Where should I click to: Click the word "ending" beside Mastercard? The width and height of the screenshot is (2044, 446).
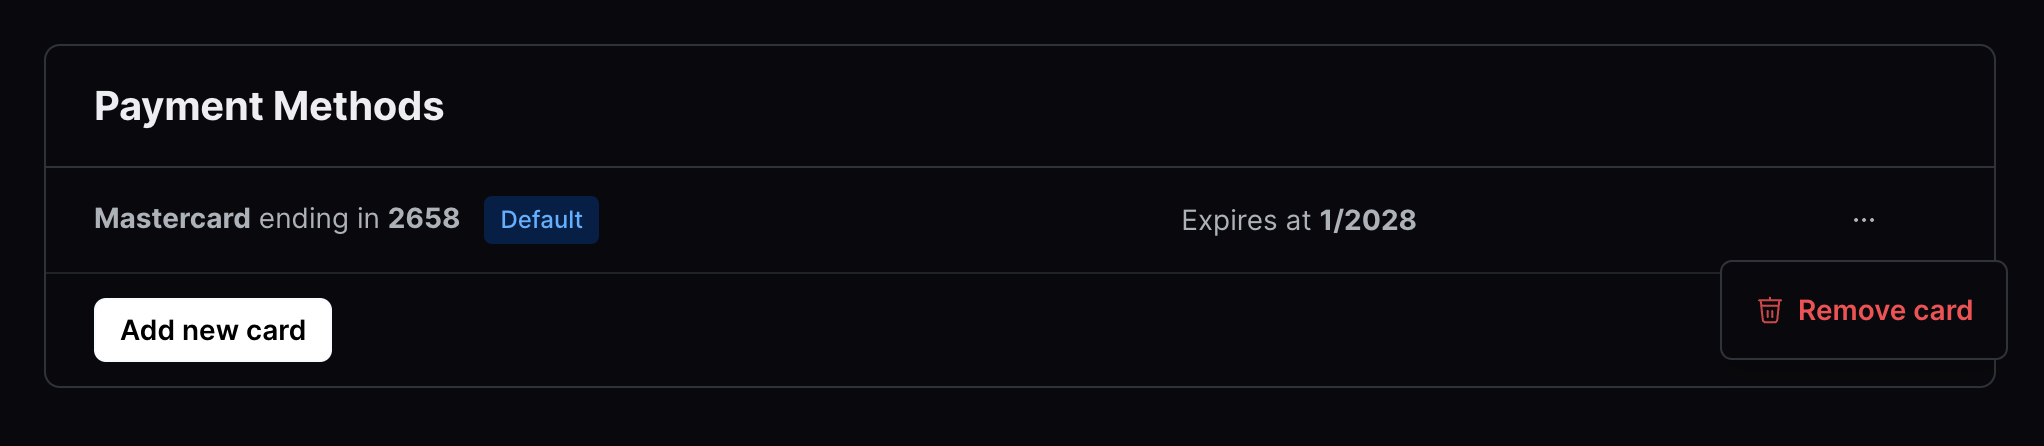(x=304, y=219)
